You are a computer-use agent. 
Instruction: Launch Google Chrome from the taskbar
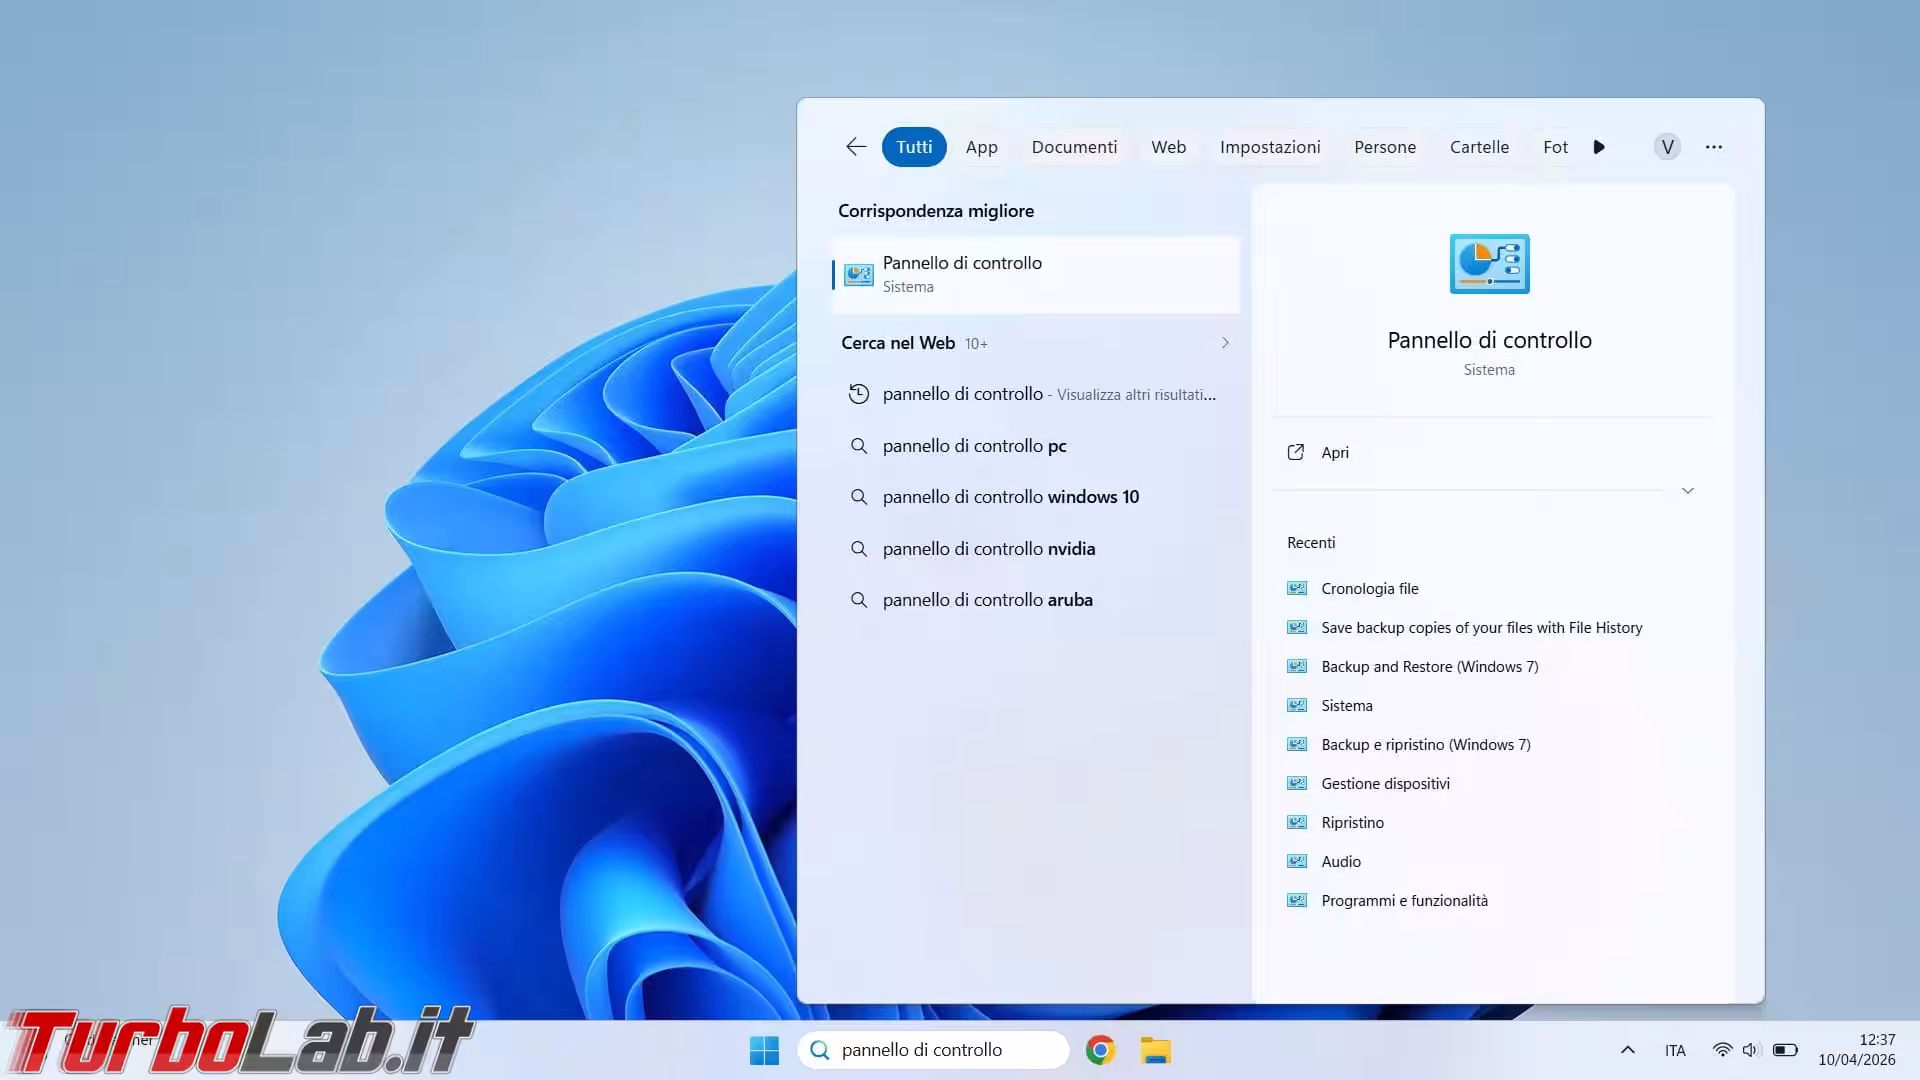[1100, 1050]
